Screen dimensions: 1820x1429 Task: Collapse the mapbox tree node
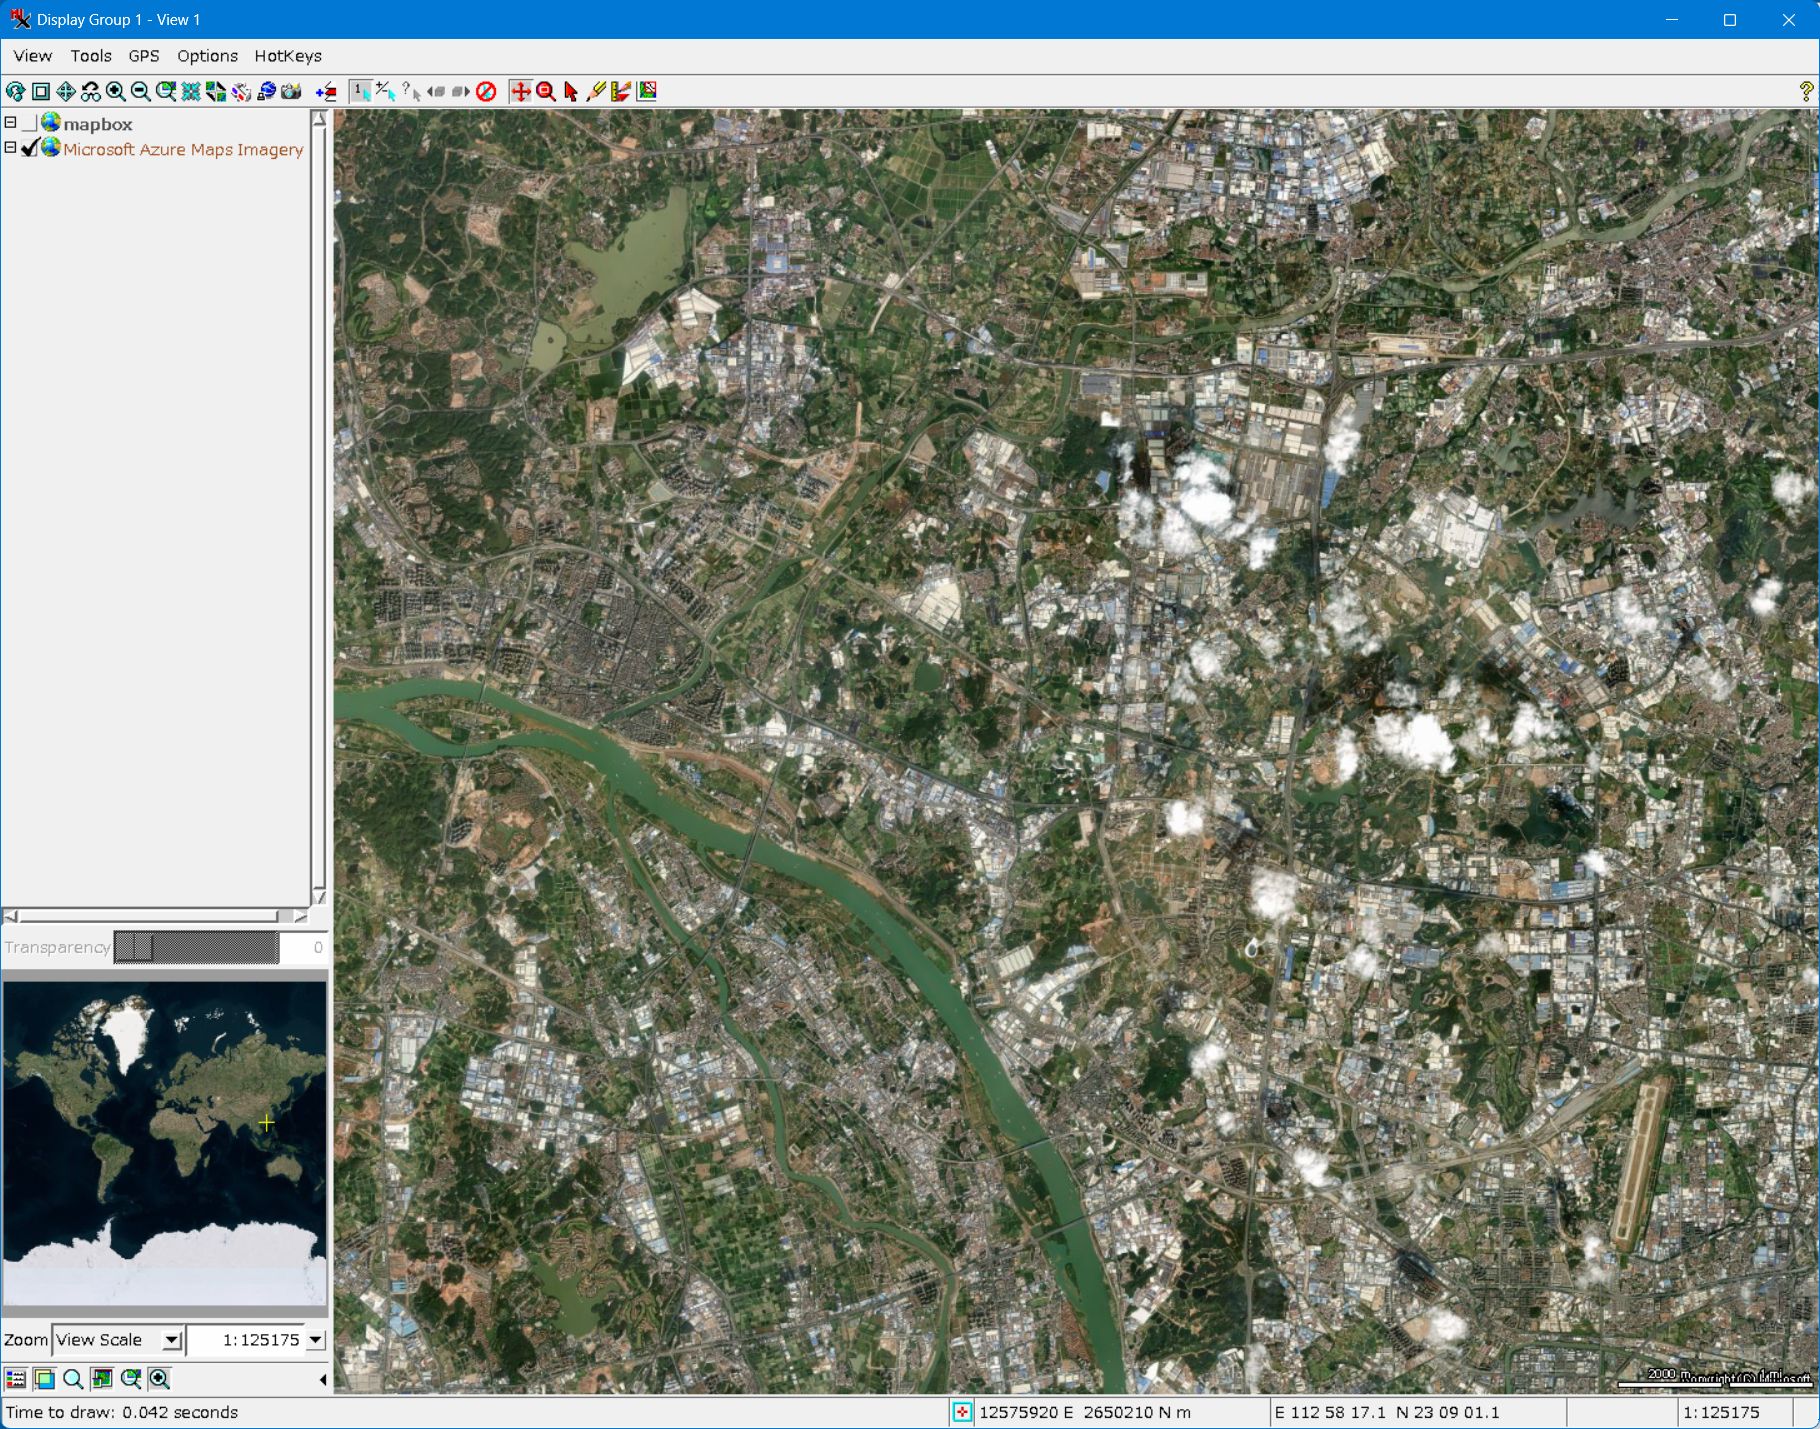pos(10,123)
